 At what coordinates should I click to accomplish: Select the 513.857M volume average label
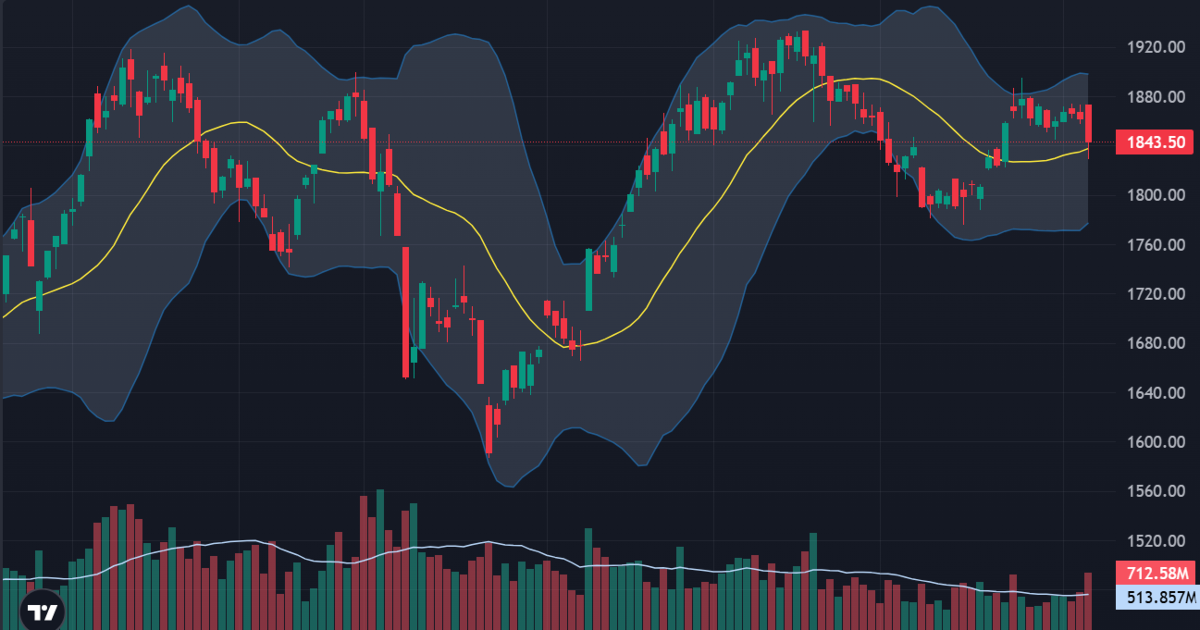1155,597
